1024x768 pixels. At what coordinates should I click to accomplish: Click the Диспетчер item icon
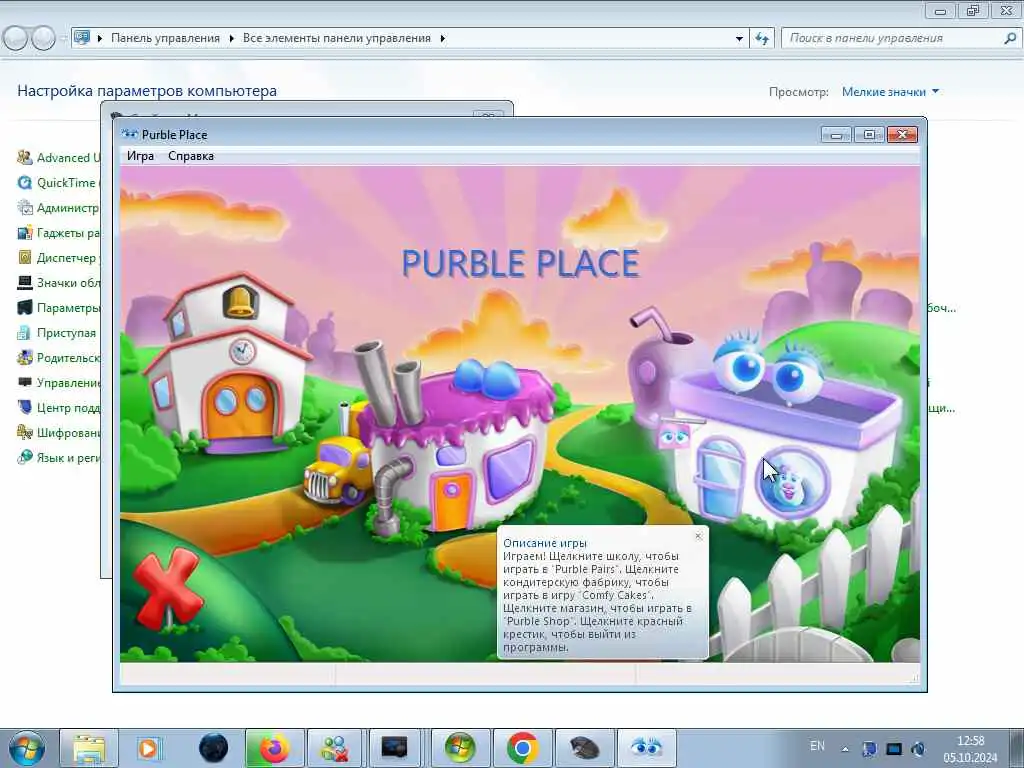[x=25, y=257]
